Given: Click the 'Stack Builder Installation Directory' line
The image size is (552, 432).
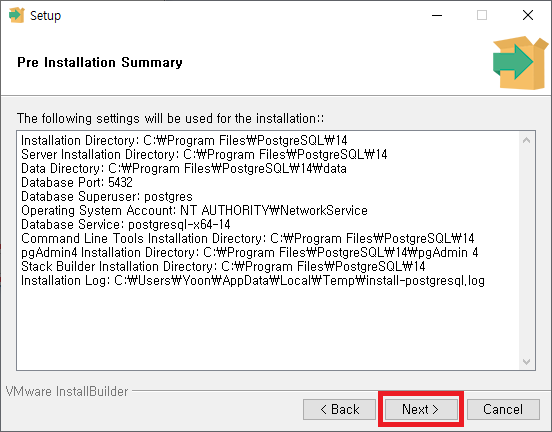Looking at the screenshot, I should (x=223, y=267).
